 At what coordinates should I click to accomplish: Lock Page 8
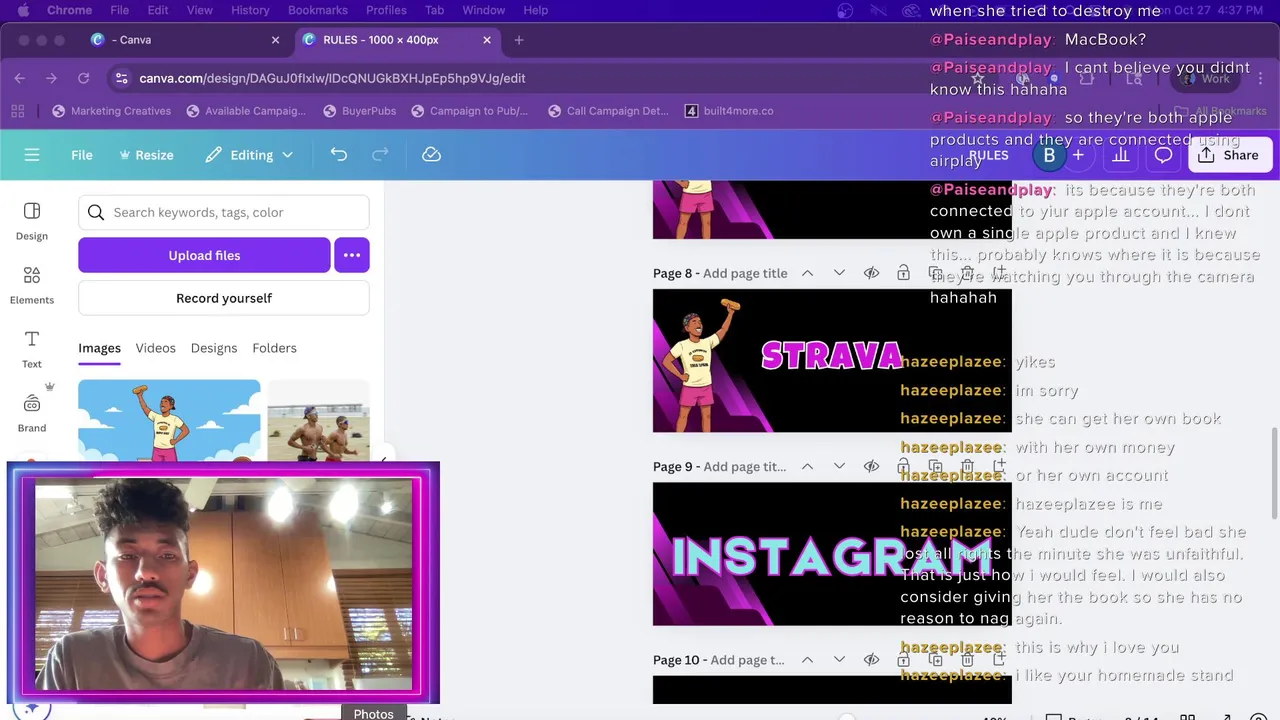click(x=903, y=273)
